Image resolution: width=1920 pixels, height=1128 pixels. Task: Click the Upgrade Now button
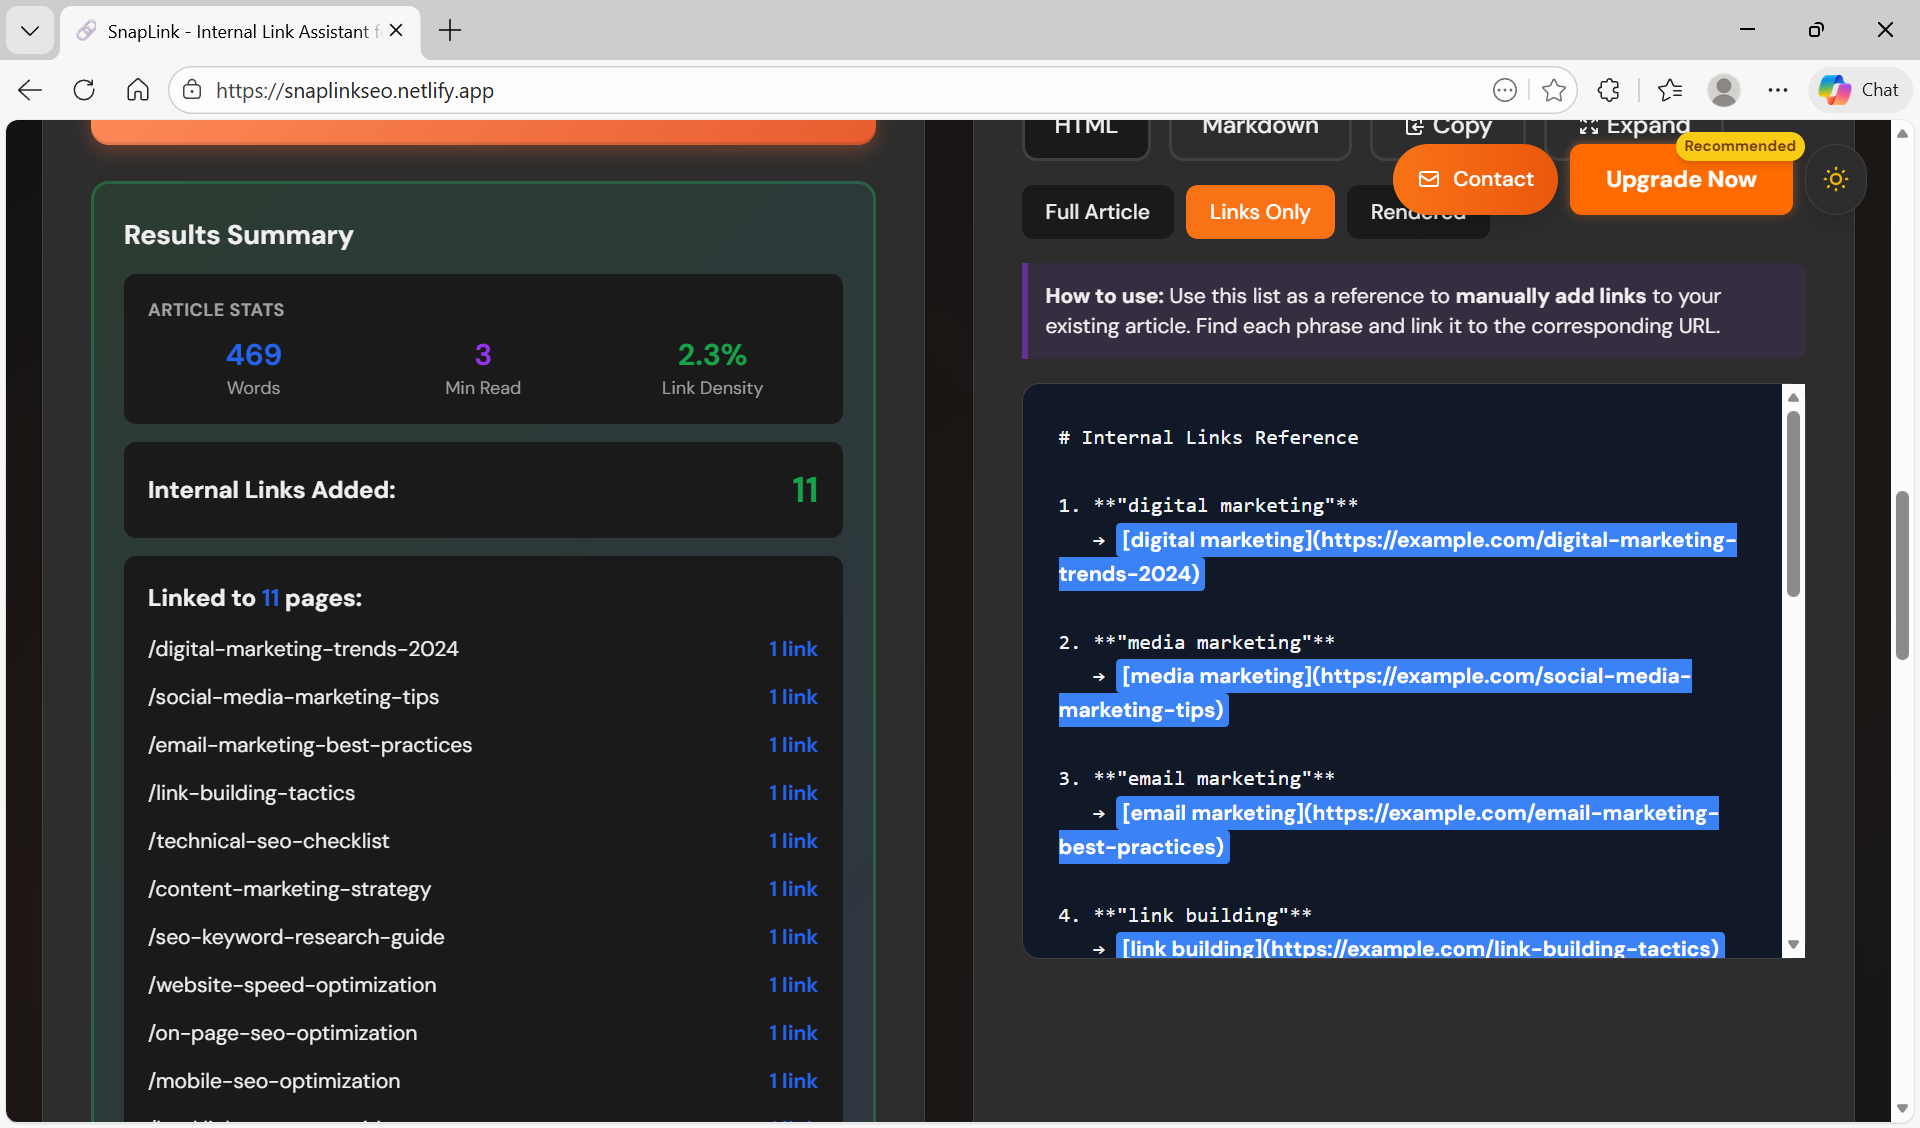(x=1680, y=180)
